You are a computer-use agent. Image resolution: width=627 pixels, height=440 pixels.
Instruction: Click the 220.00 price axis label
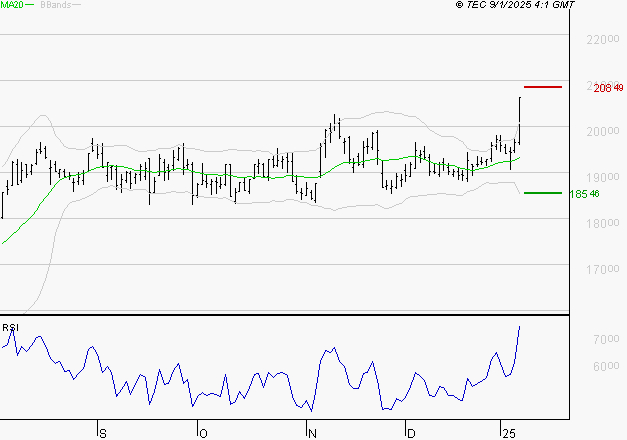point(603,39)
